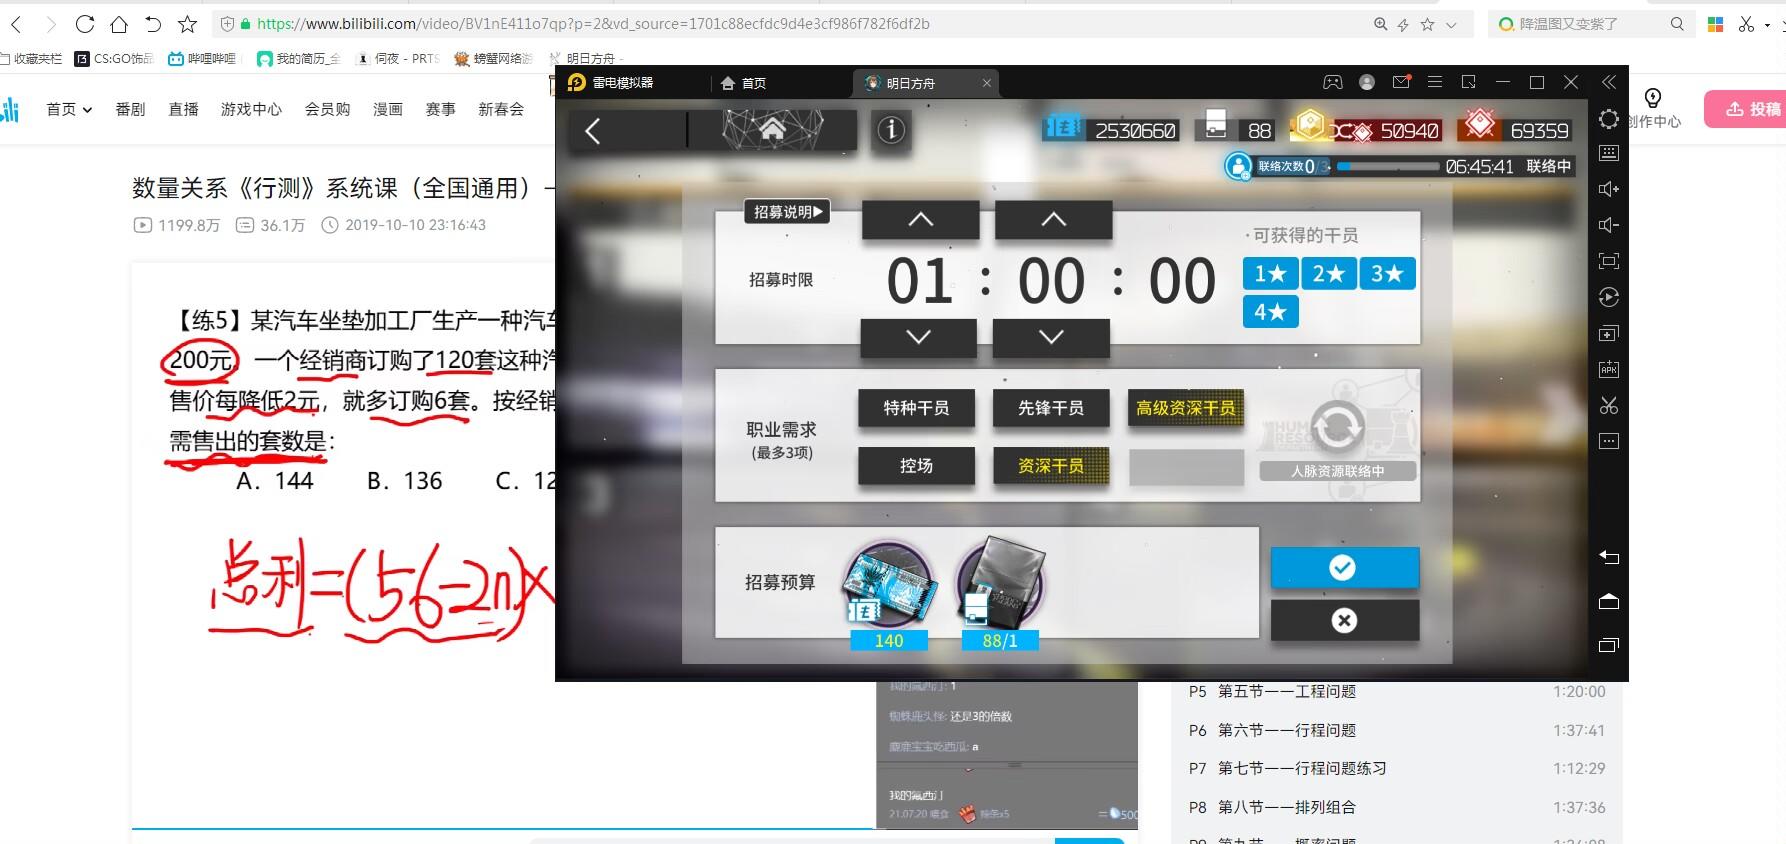This screenshot has height=844, width=1786.
Task: Open the 哔哩哔哩 bookmark
Action: [x=202, y=59]
